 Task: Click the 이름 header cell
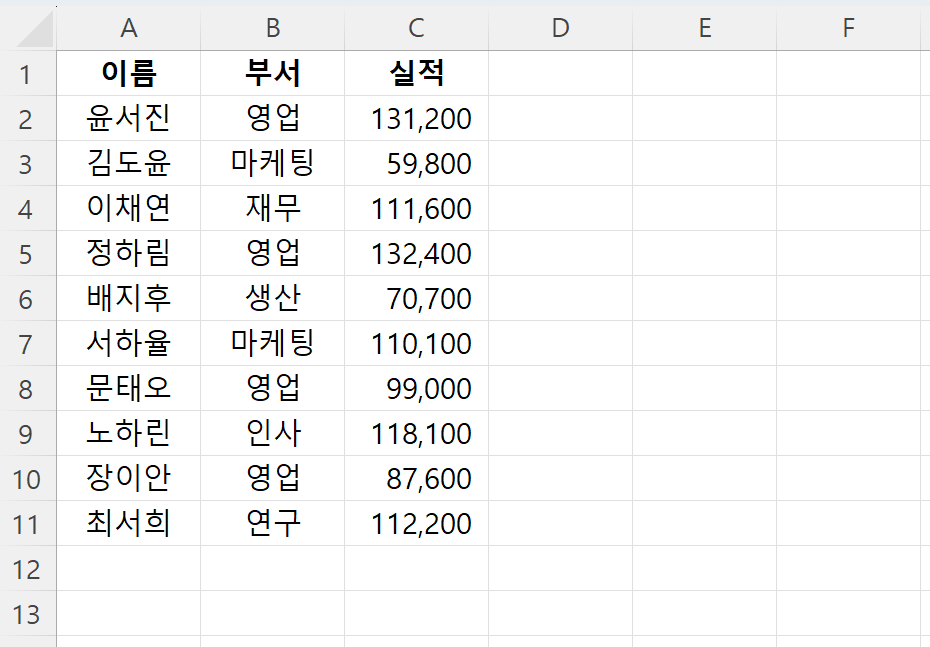(128, 73)
